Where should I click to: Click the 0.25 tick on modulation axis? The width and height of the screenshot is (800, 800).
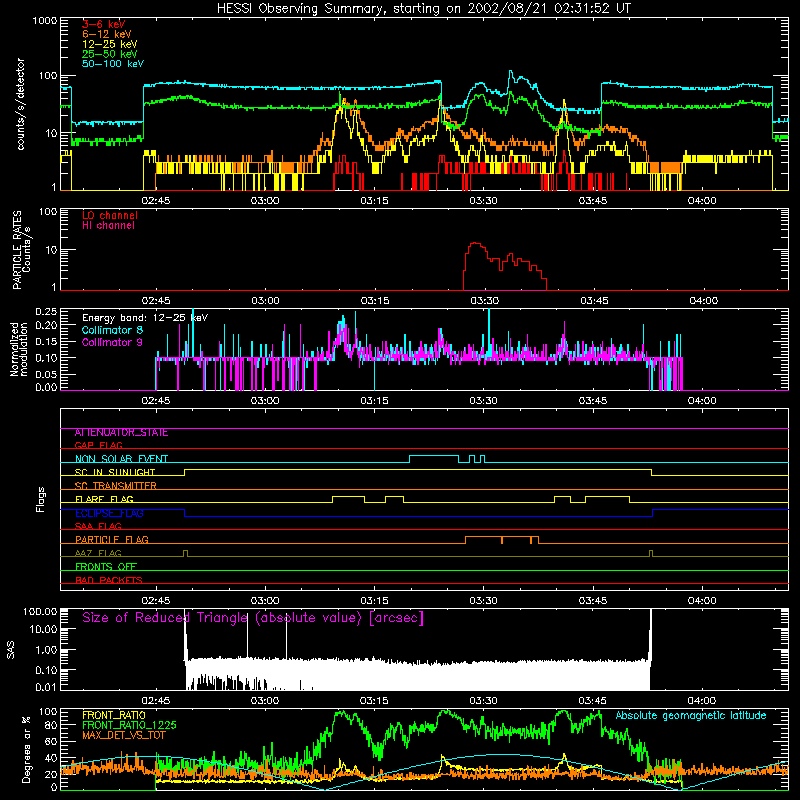tap(46, 312)
